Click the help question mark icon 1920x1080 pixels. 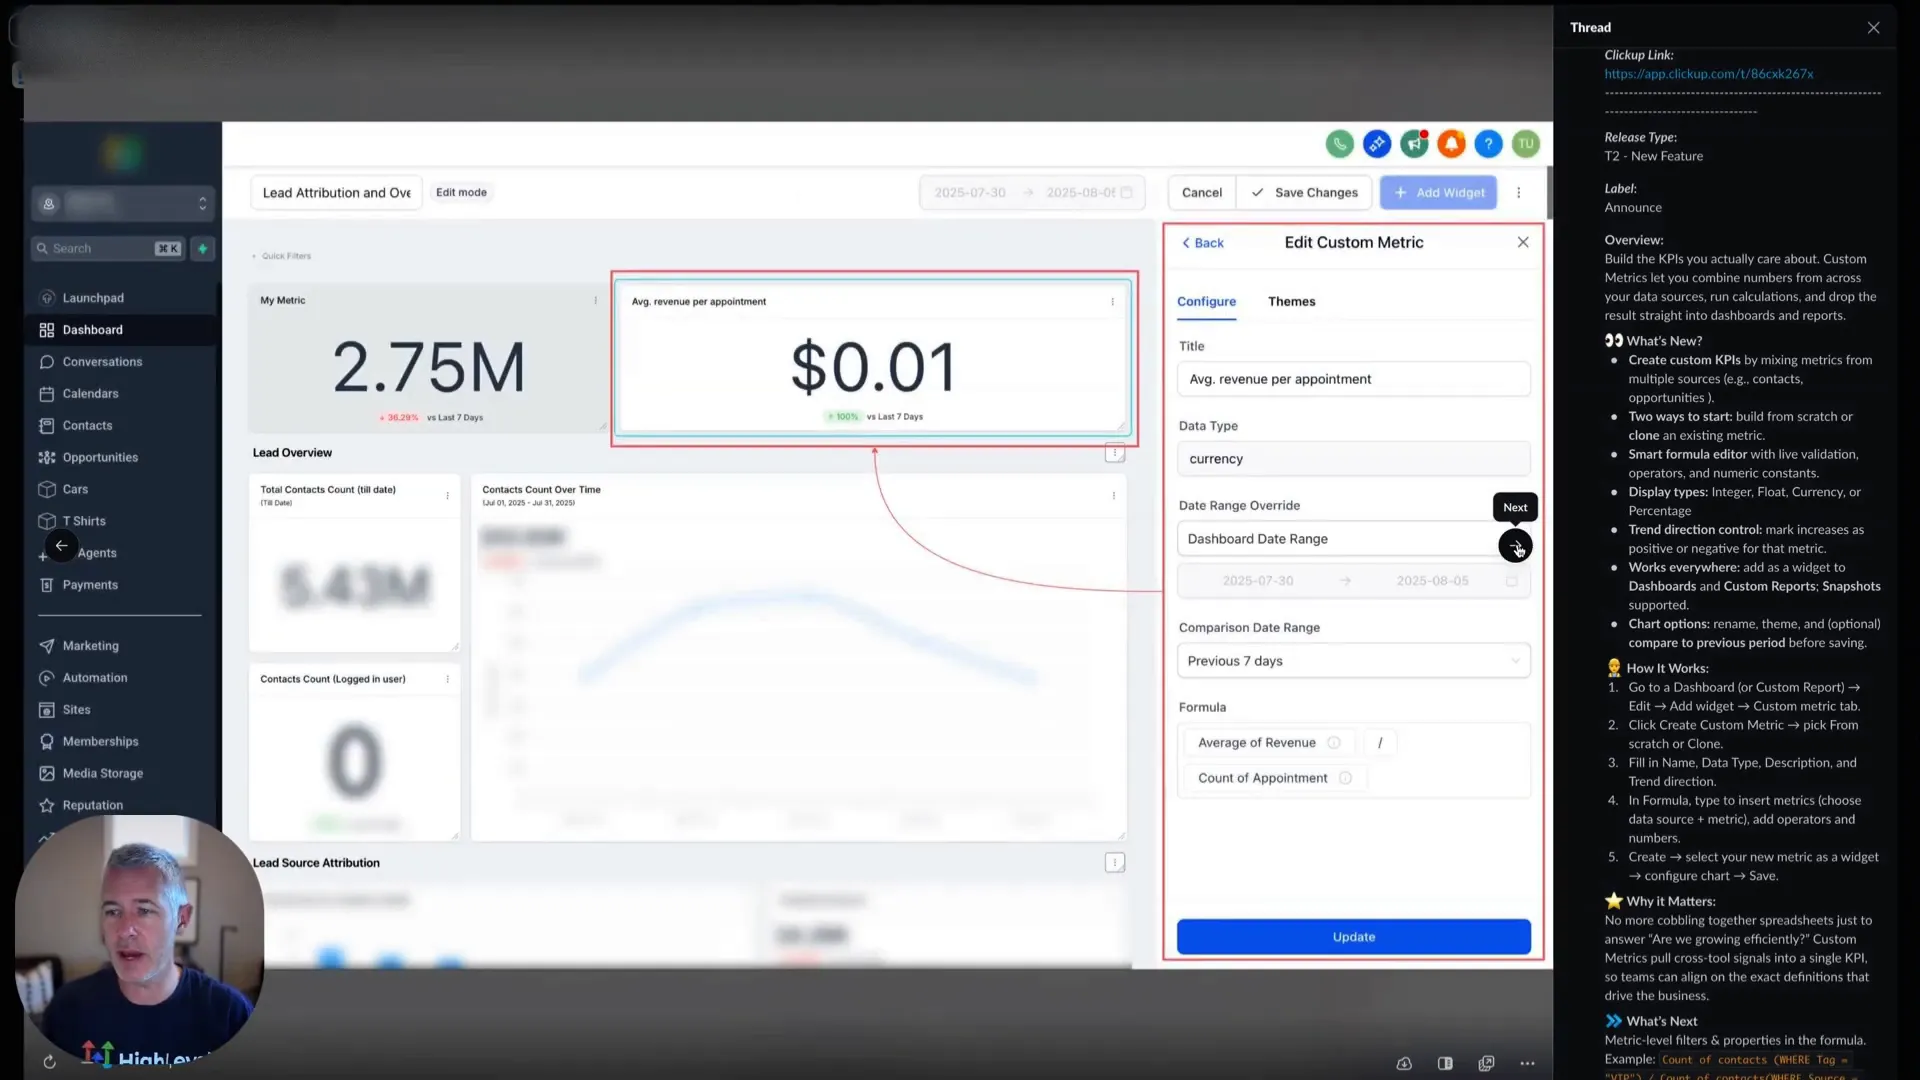point(1488,143)
